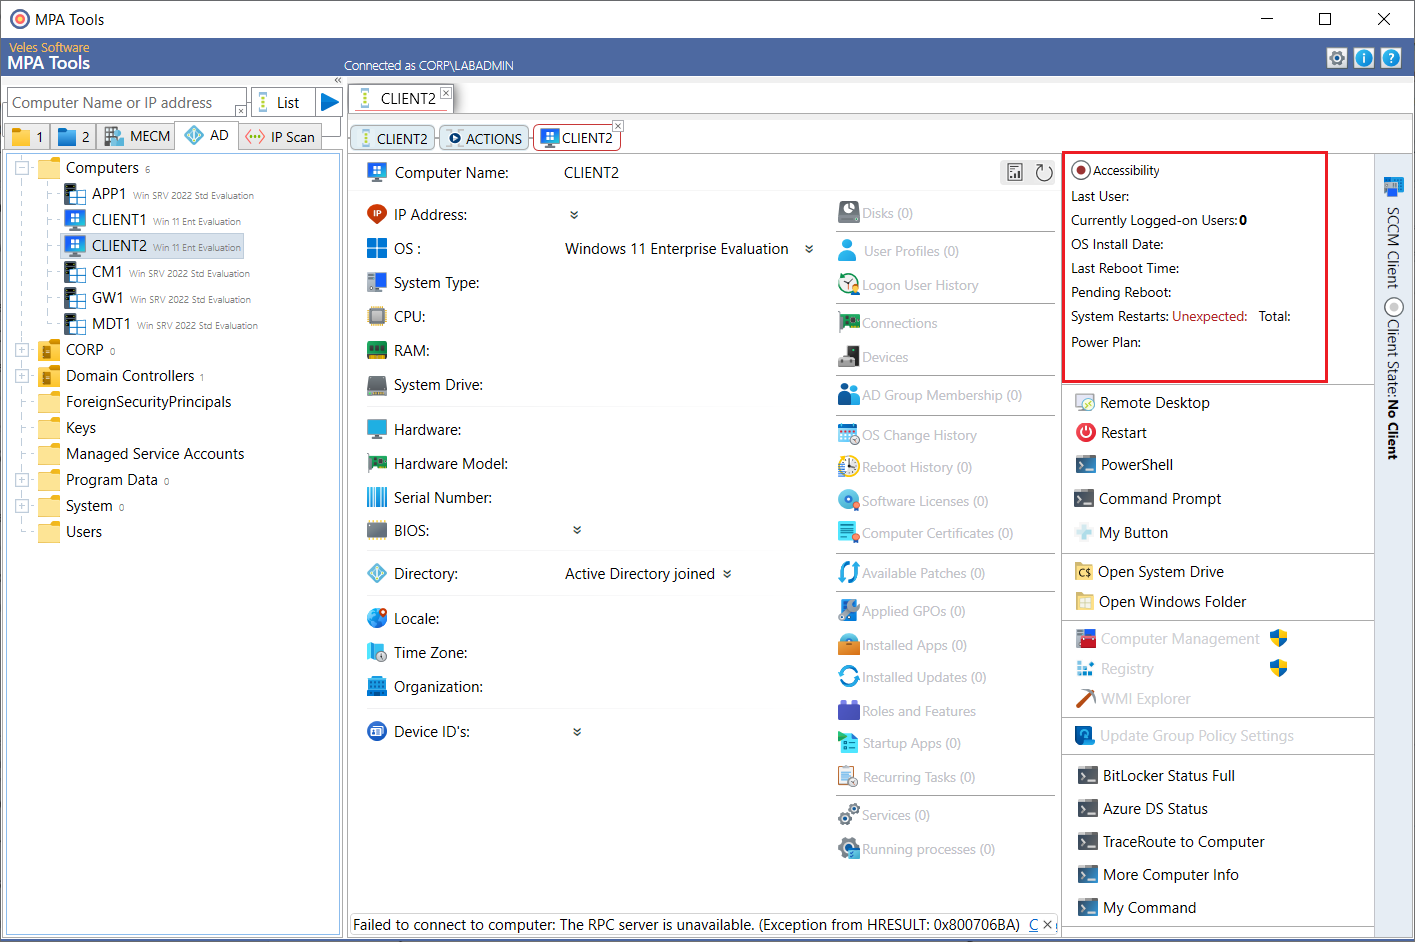Image resolution: width=1415 pixels, height=942 pixels.
Task: Switch to the MECM tab
Action: (137, 136)
